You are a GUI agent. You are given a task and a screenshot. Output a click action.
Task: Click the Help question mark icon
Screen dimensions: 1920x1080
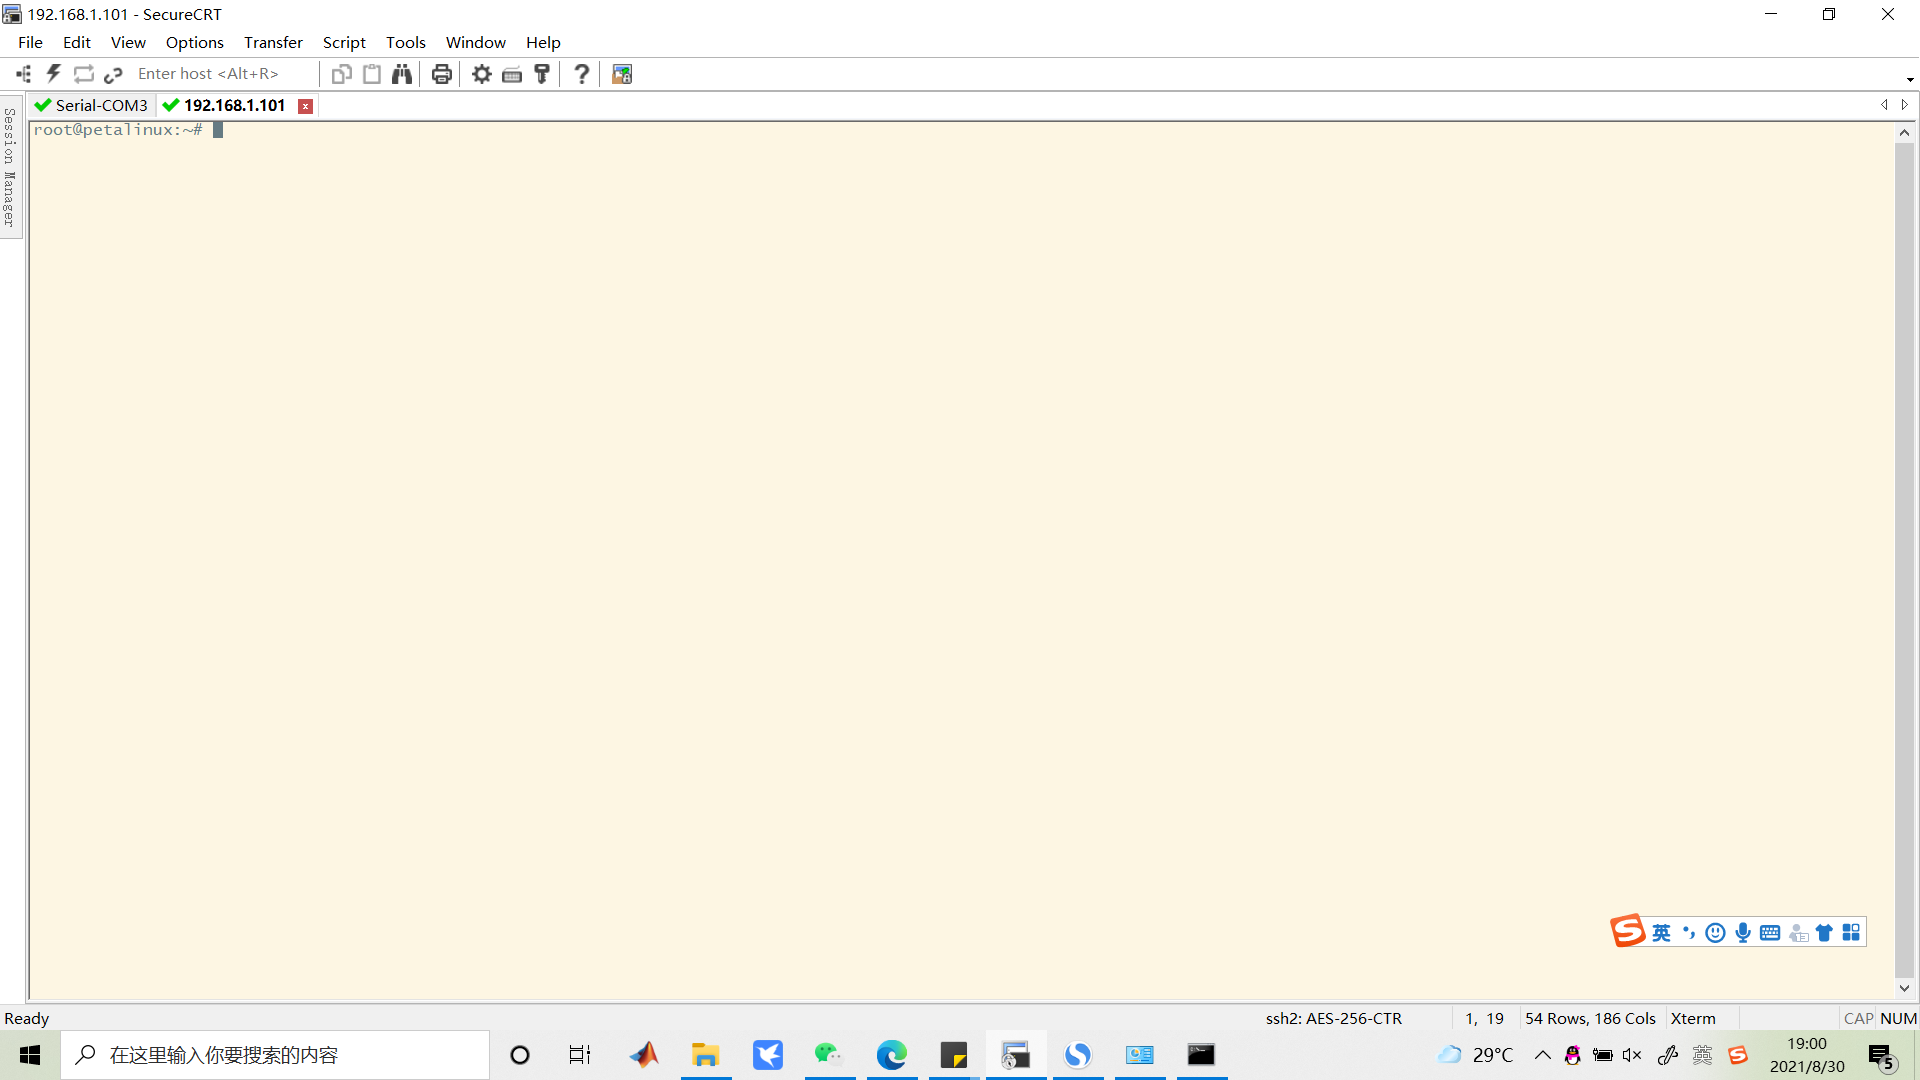coord(581,74)
